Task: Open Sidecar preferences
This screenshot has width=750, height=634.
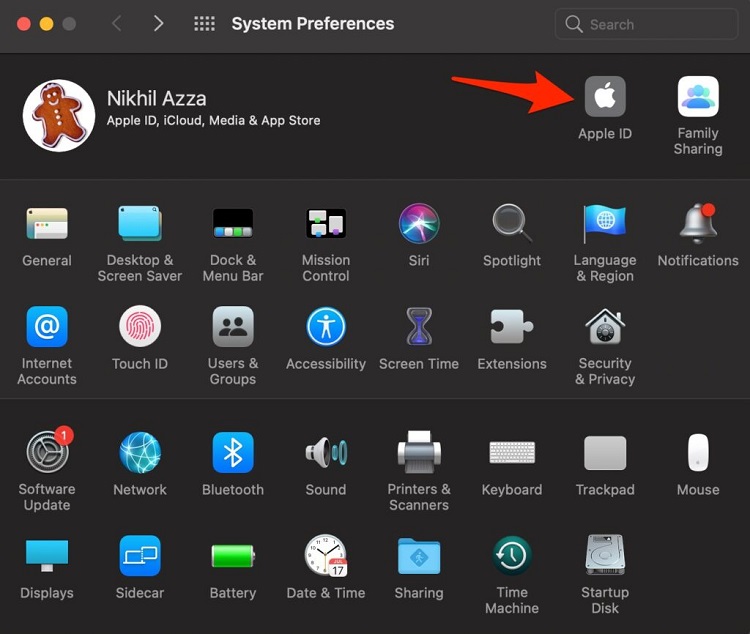Action: click(140, 556)
